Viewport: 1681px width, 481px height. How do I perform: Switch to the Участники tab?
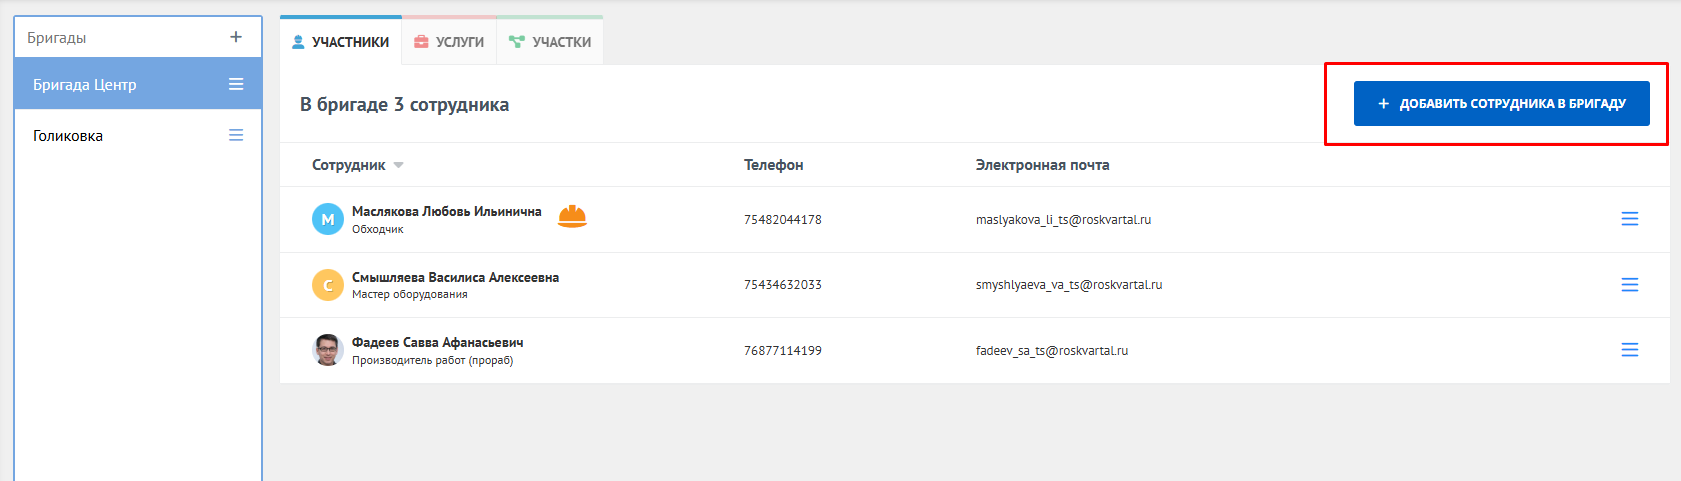pyautogui.click(x=341, y=42)
